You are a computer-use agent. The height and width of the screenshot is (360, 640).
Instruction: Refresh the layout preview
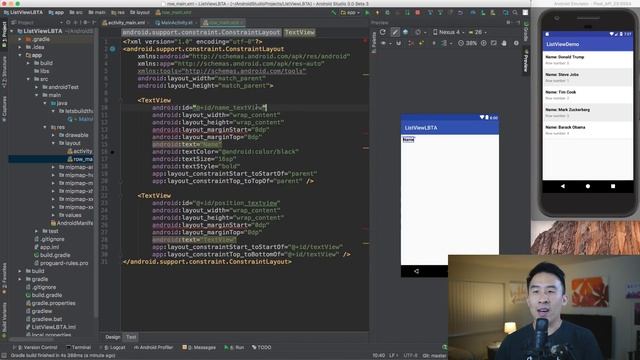(x=383, y=32)
